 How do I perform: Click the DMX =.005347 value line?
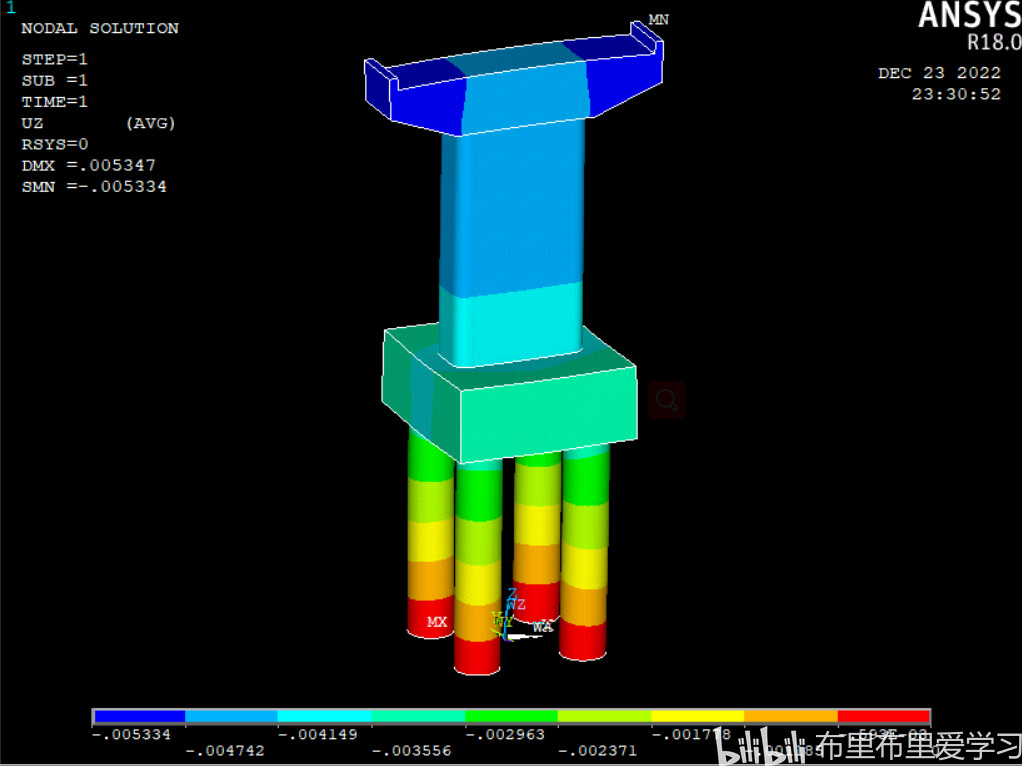89,165
